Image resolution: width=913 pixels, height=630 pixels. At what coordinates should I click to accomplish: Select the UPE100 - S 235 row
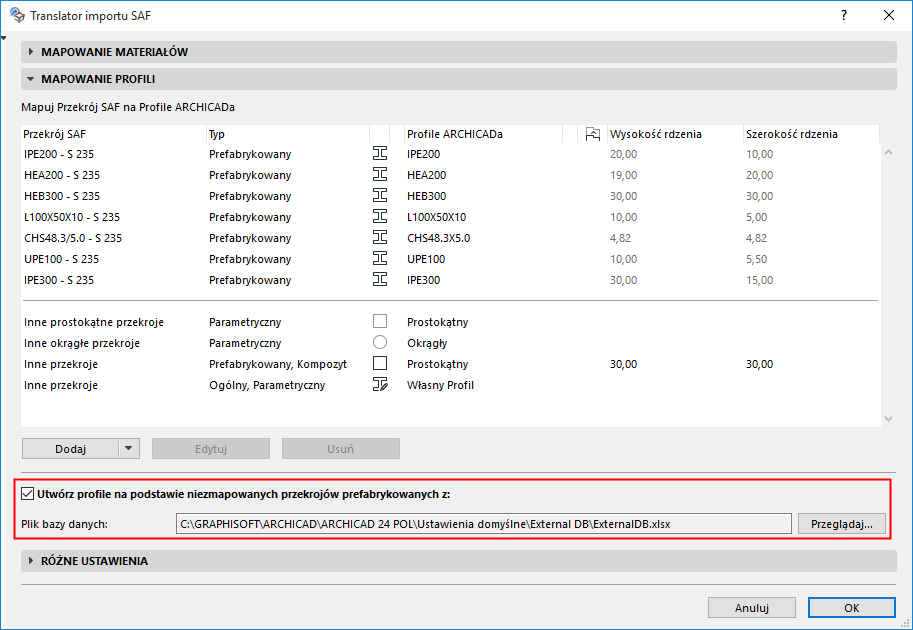450,259
